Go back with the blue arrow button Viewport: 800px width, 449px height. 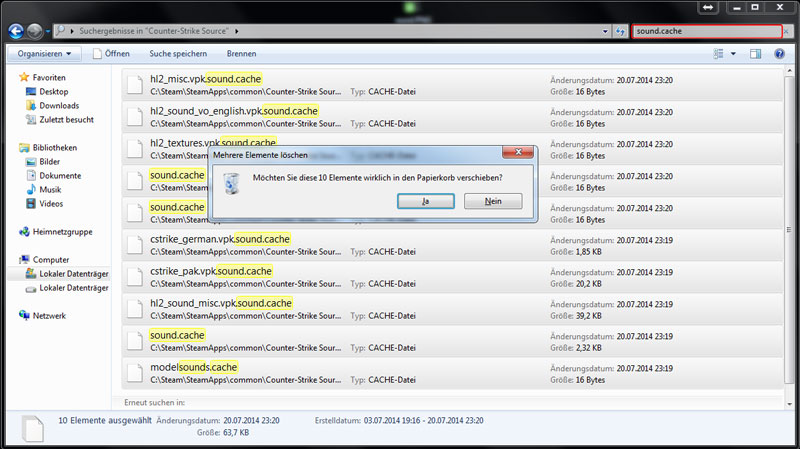16,31
